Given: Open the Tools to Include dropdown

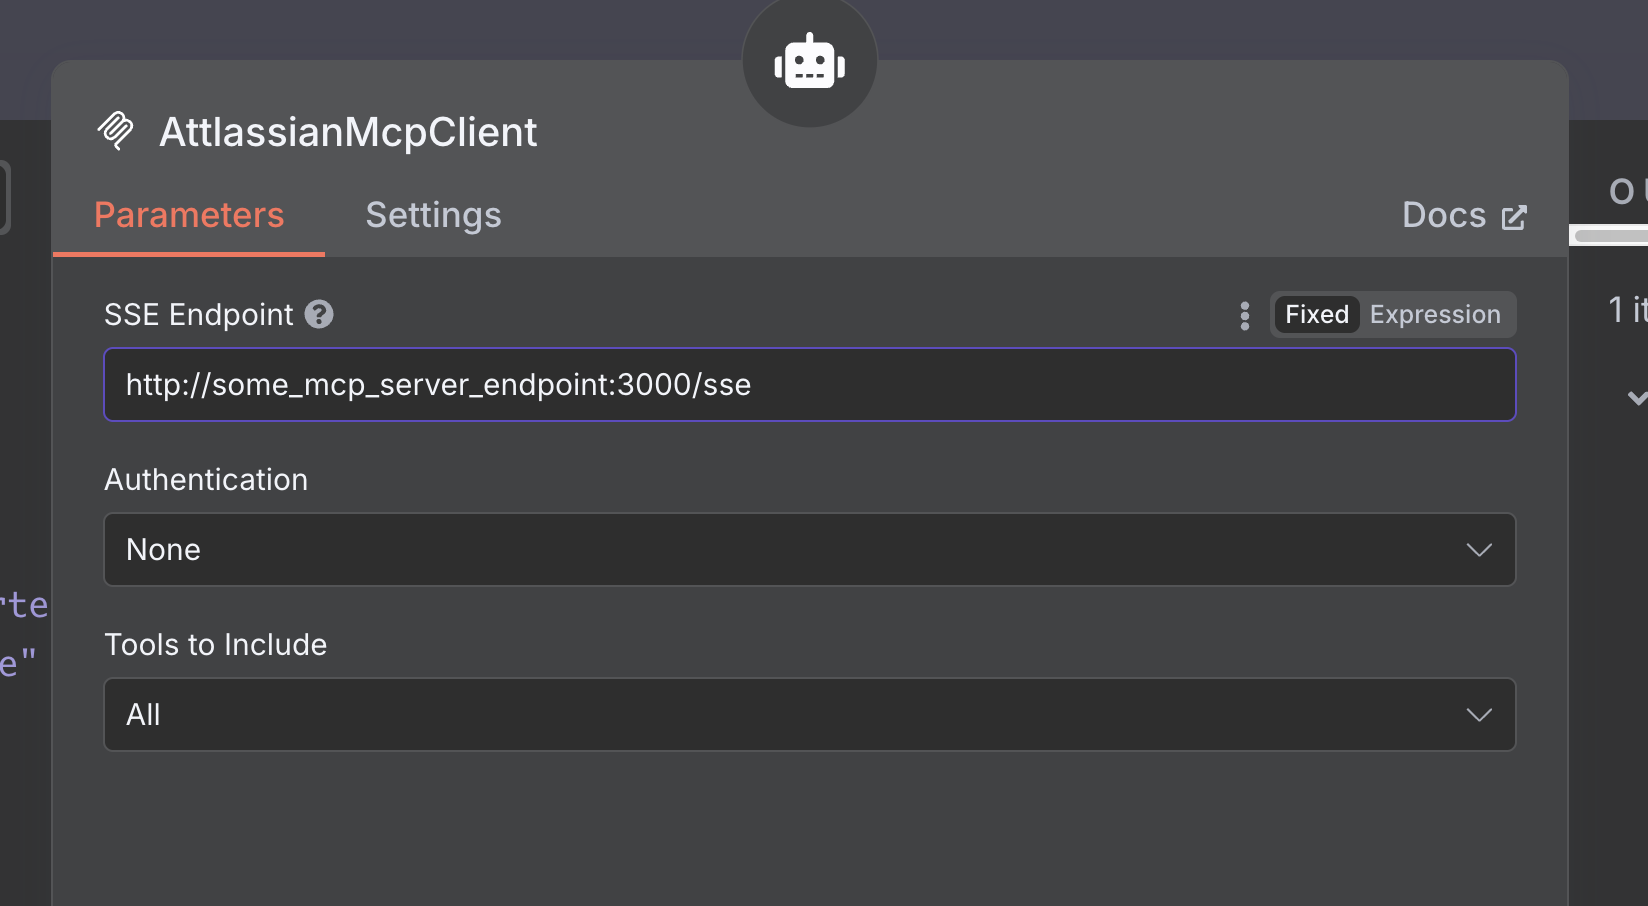Looking at the screenshot, I should (810, 715).
